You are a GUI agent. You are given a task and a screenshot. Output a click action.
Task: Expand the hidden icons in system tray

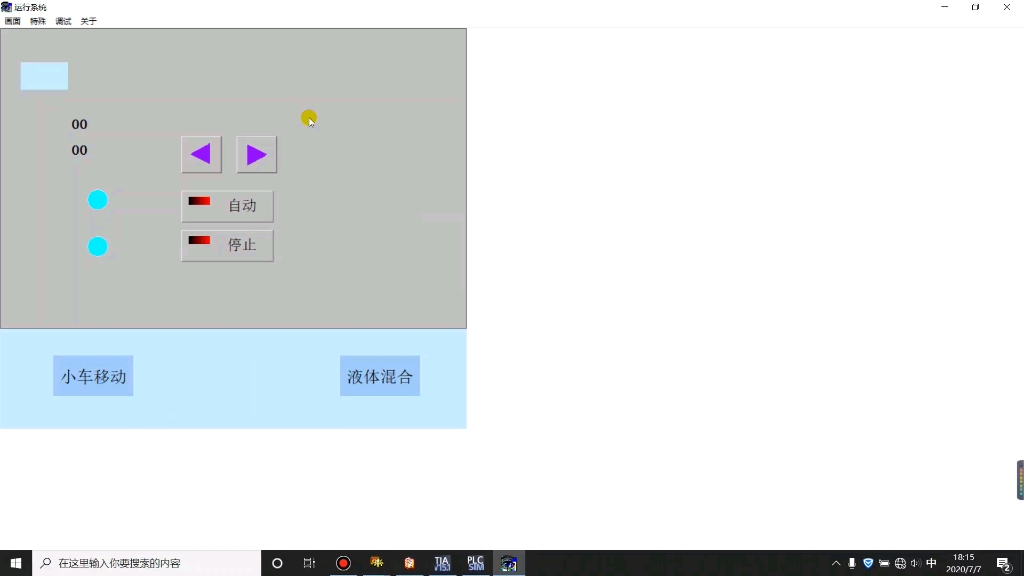point(836,563)
